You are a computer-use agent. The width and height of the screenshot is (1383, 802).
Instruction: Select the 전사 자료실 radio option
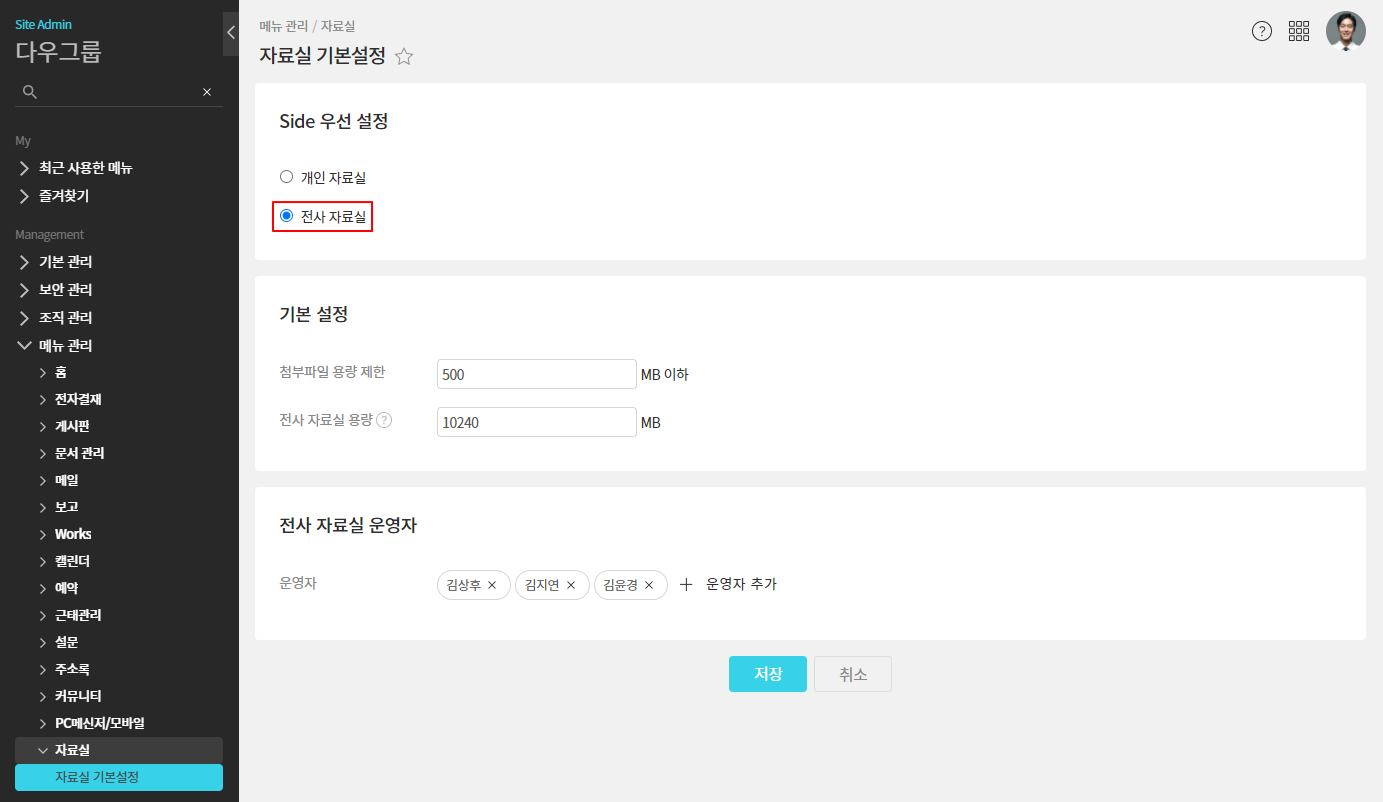[x=287, y=215]
